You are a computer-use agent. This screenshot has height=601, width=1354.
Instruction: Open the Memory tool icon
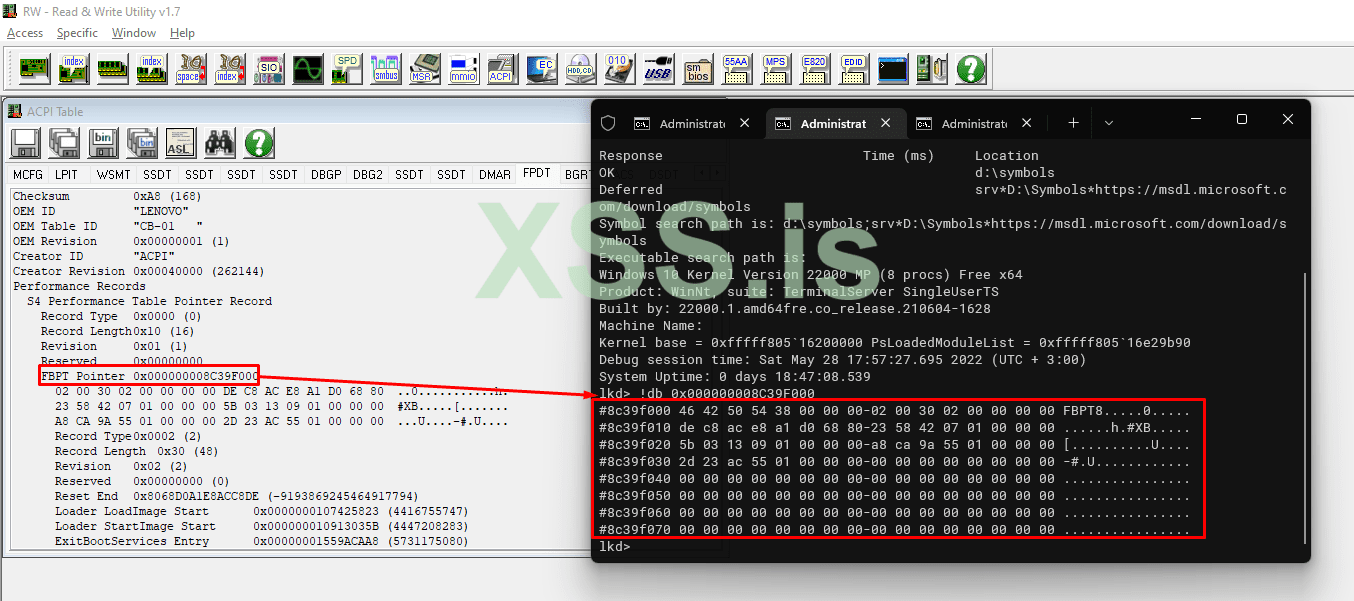tap(112, 69)
